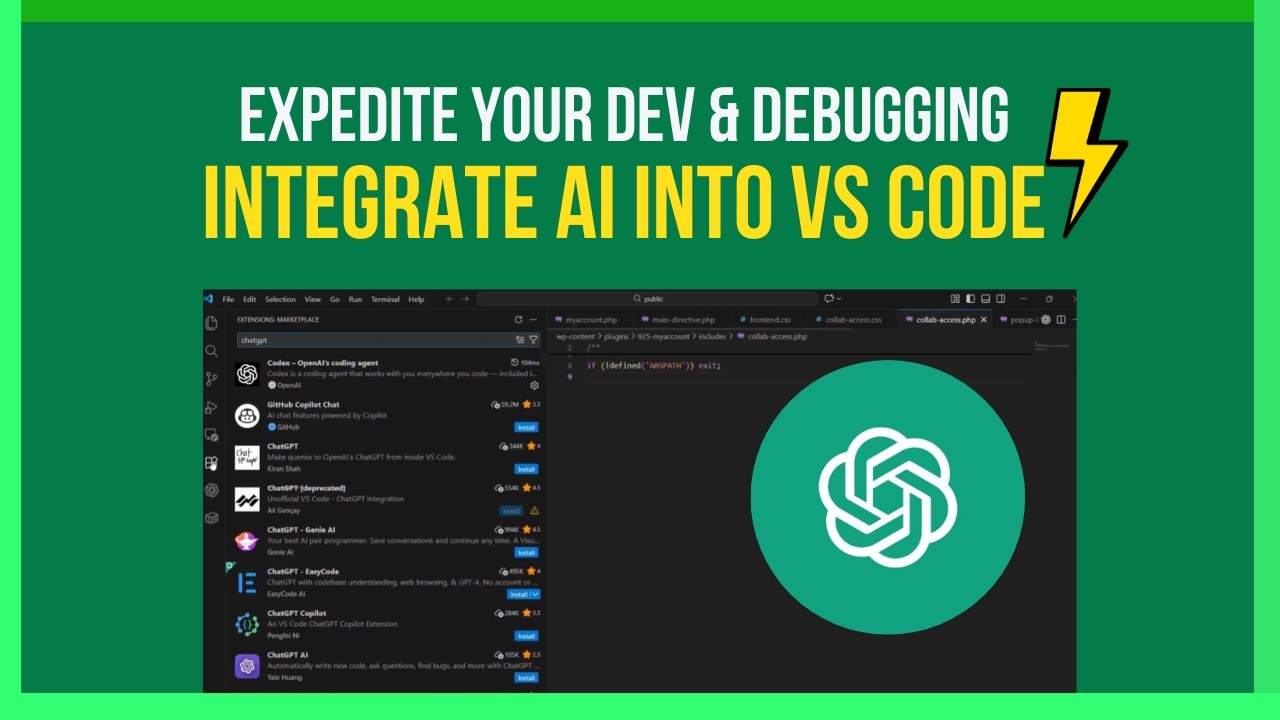Open the Terminal menu

point(385,299)
